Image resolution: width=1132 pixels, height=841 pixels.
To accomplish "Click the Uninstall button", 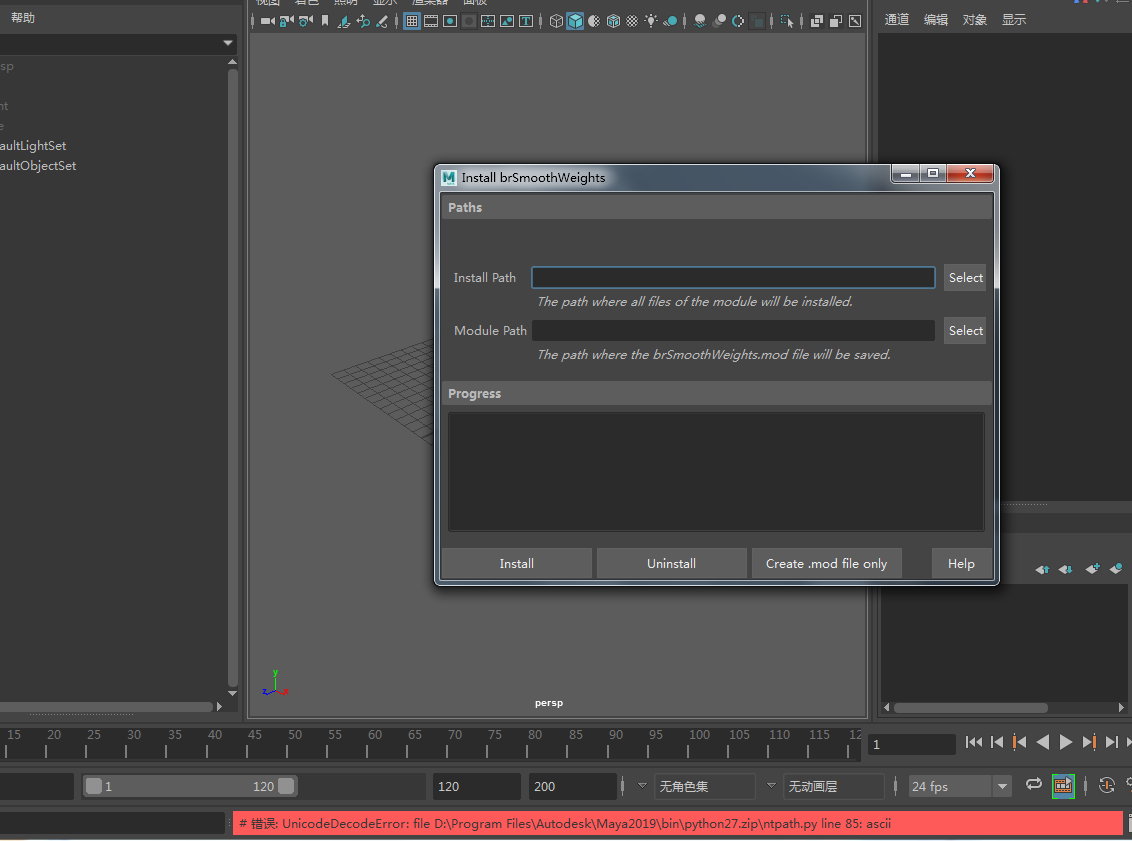I will (671, 563).
